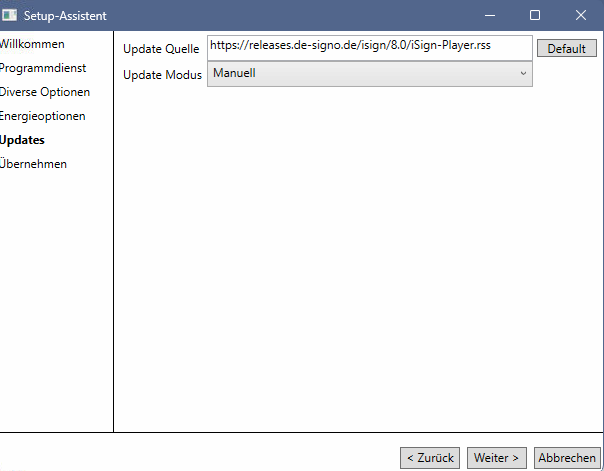Select Diverse Optionen in the sidebar
This screenshot has height=471, width=604.
coord(45,92)
